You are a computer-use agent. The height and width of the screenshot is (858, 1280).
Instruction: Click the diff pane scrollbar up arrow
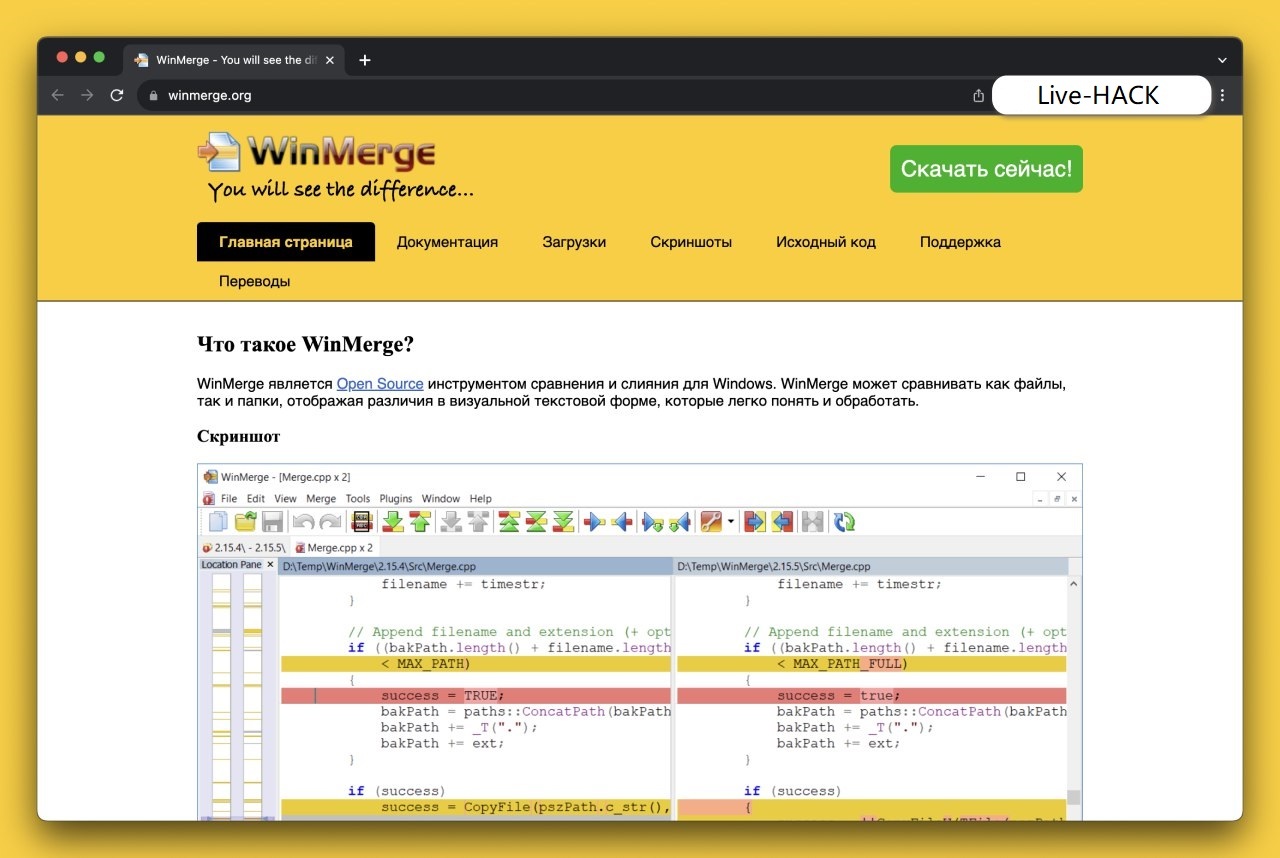point(1074,583)
